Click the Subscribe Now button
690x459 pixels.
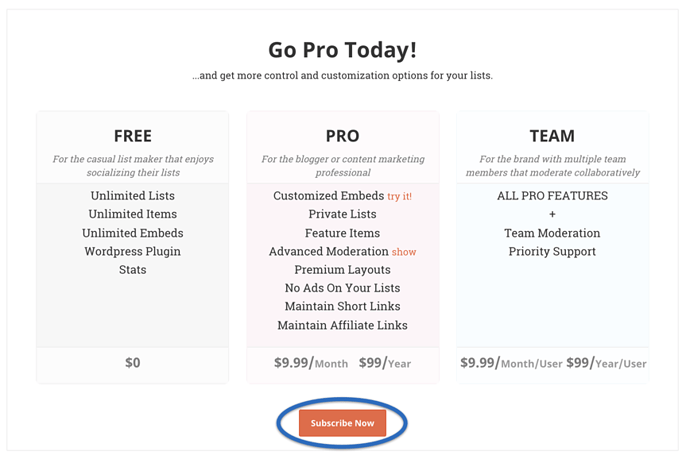(342, 423)
